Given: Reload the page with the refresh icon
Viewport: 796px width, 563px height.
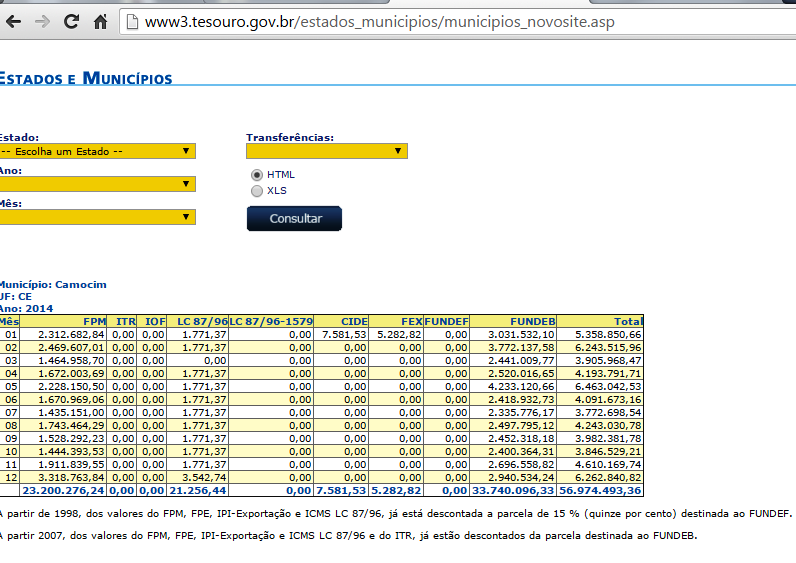Looking at the screenshot, I should [x=71, y=21].
